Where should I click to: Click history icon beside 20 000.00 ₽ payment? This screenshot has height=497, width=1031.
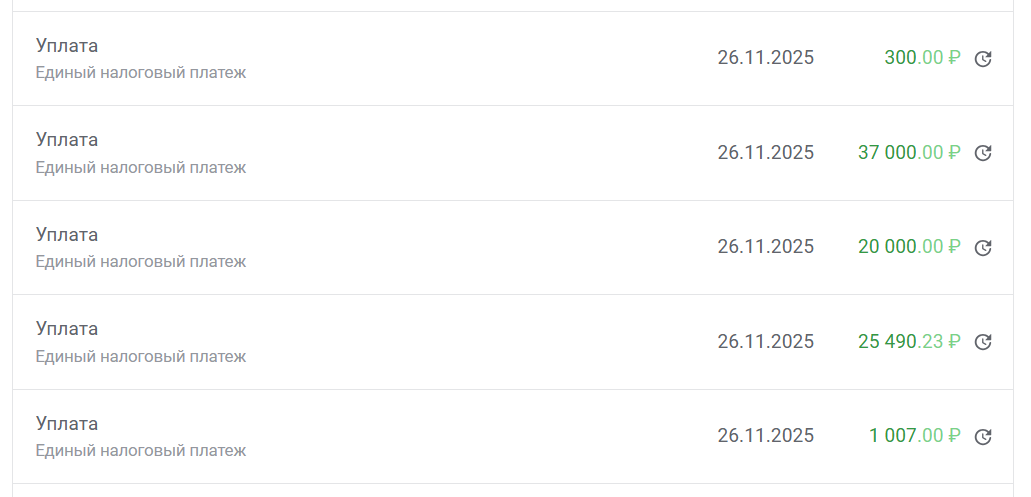[983, 248]
